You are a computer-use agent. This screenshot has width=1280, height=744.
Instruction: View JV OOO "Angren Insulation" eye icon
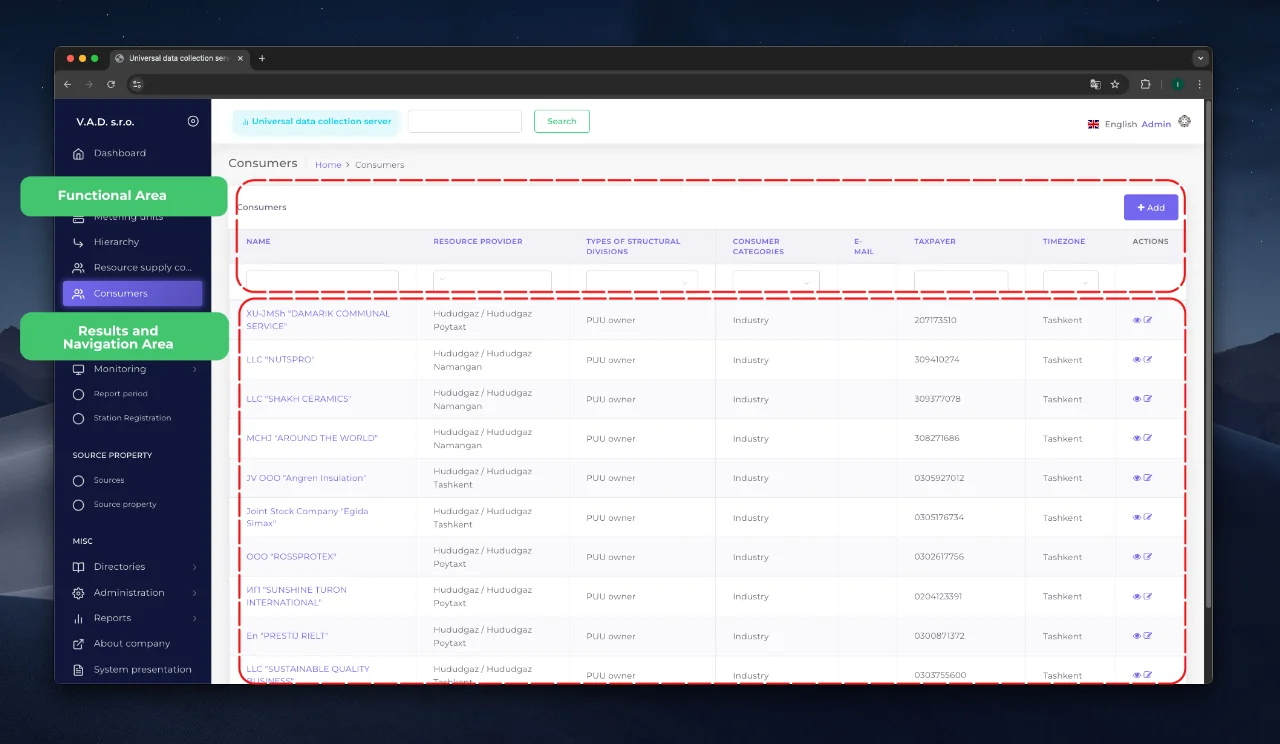tap(1137, 478)
